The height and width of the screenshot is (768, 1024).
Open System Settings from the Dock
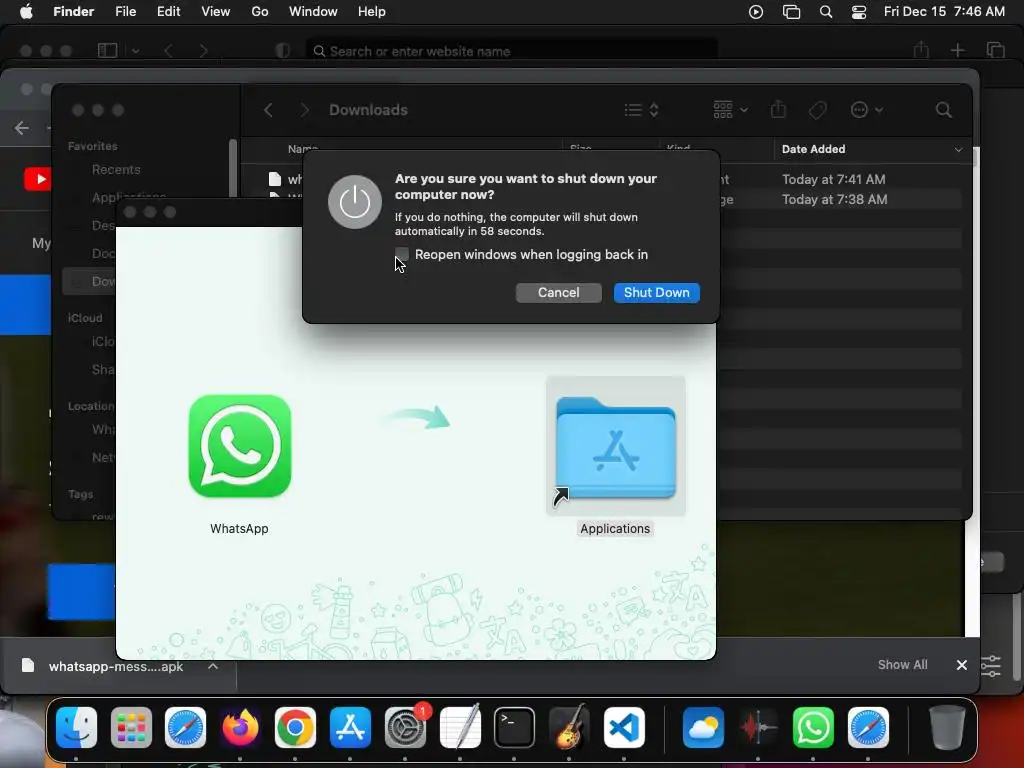point(405,727)
